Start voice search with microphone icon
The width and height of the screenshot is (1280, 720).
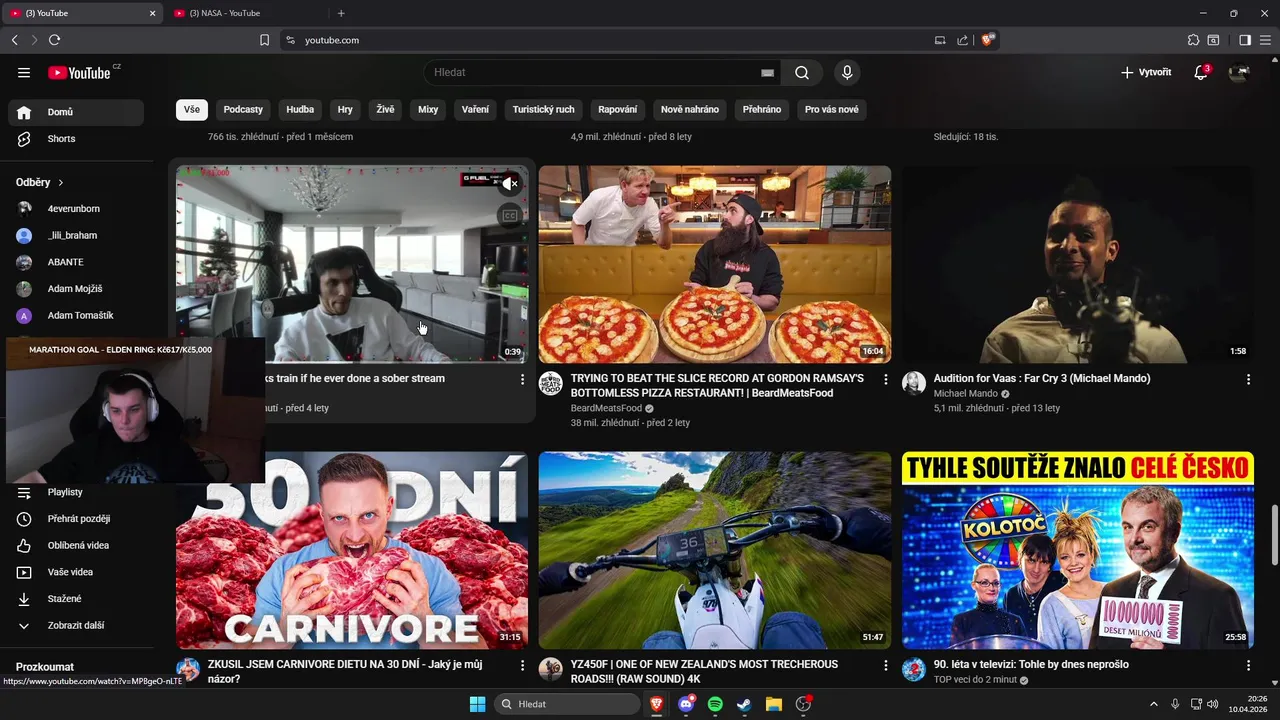(847, 72)
